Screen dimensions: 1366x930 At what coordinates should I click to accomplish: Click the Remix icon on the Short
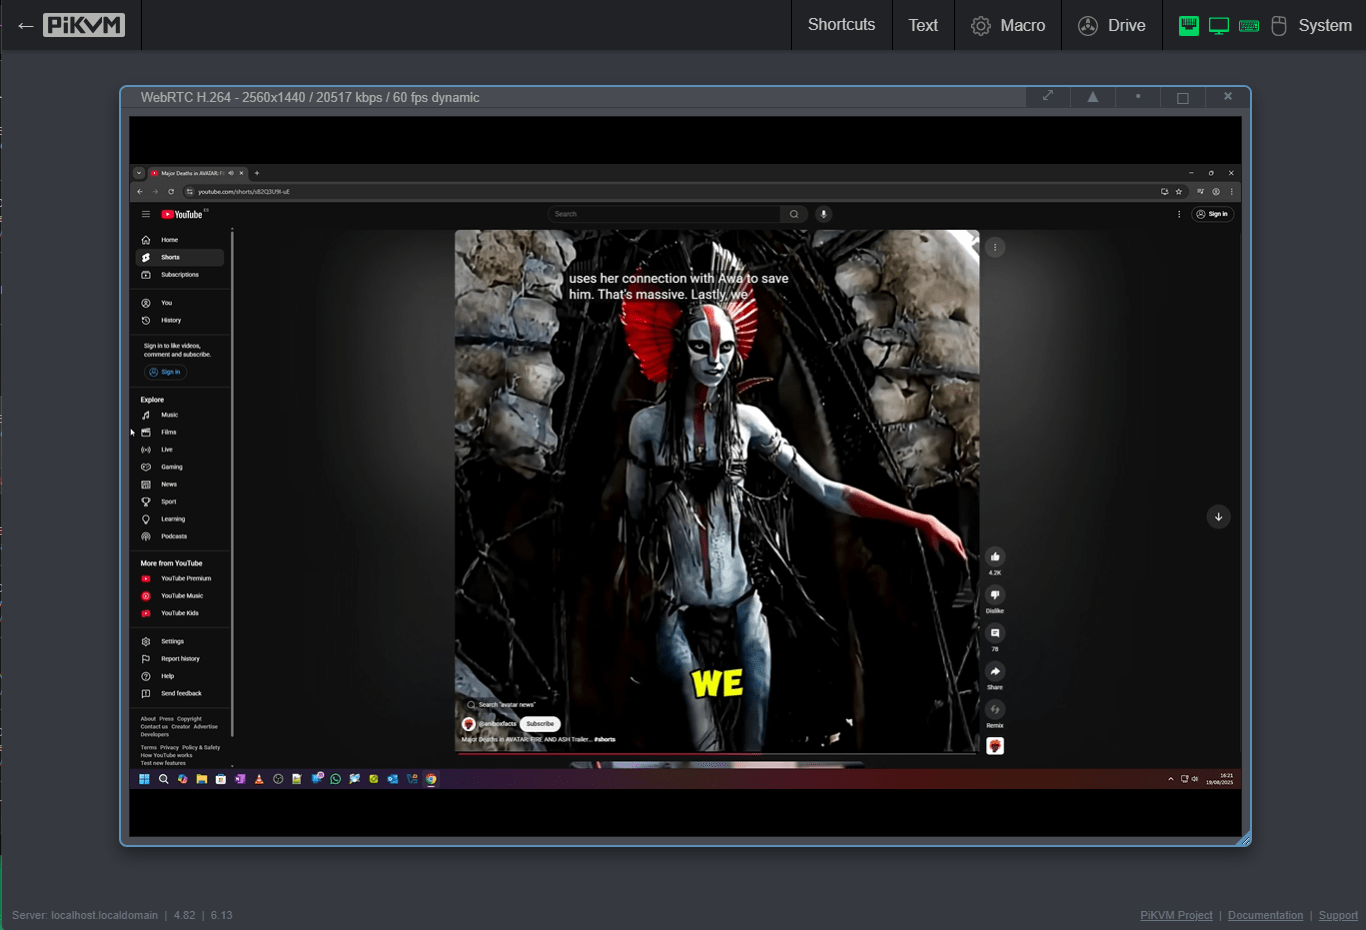[x=994, y=710]
